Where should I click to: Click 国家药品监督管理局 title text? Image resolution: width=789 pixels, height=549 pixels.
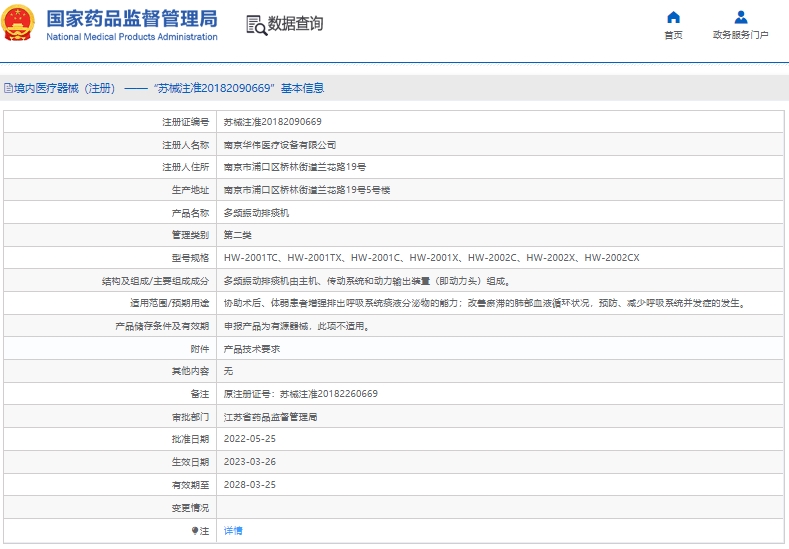point(132,19)
